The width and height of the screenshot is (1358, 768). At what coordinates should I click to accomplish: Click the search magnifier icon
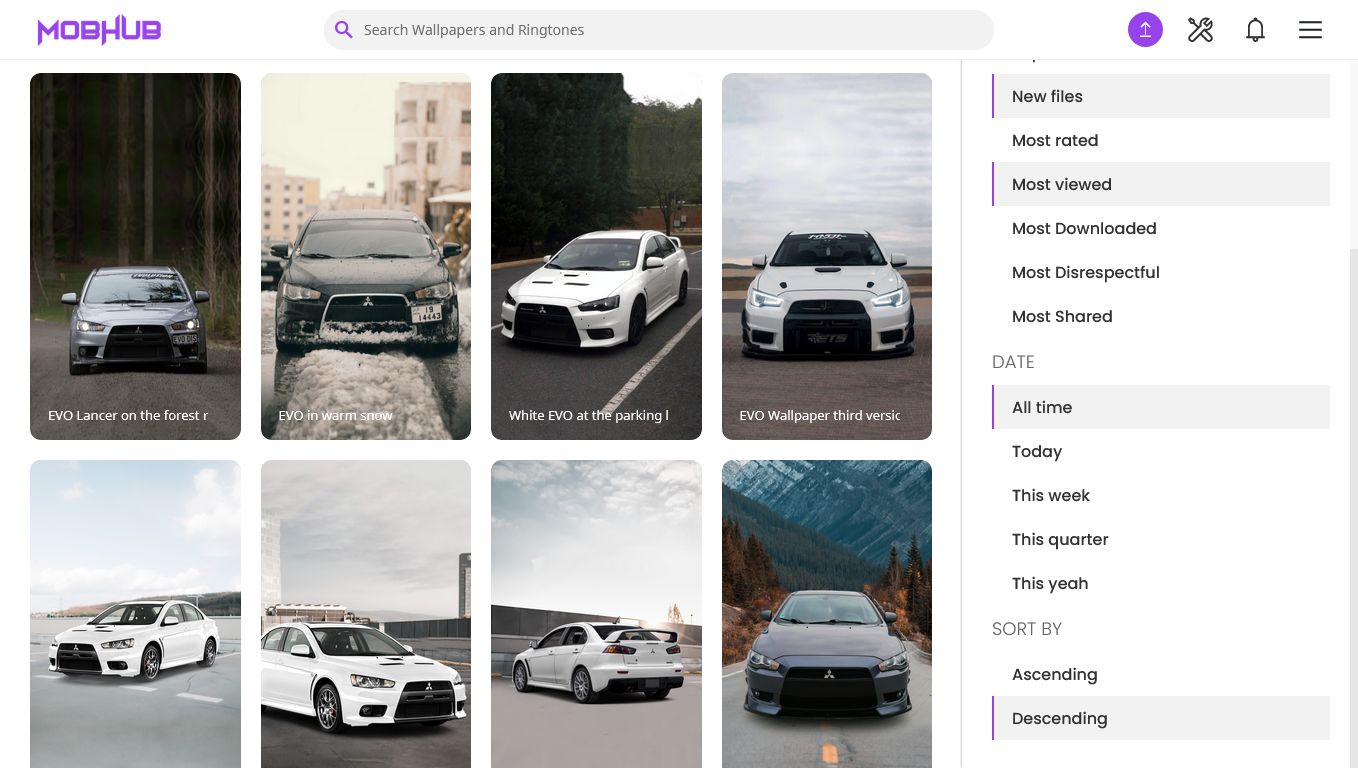tap(343, 30)
